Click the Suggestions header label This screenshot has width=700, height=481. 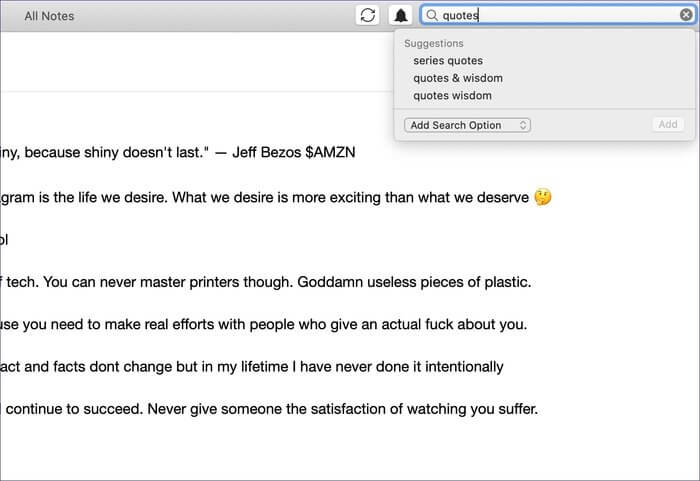(433, 43)
